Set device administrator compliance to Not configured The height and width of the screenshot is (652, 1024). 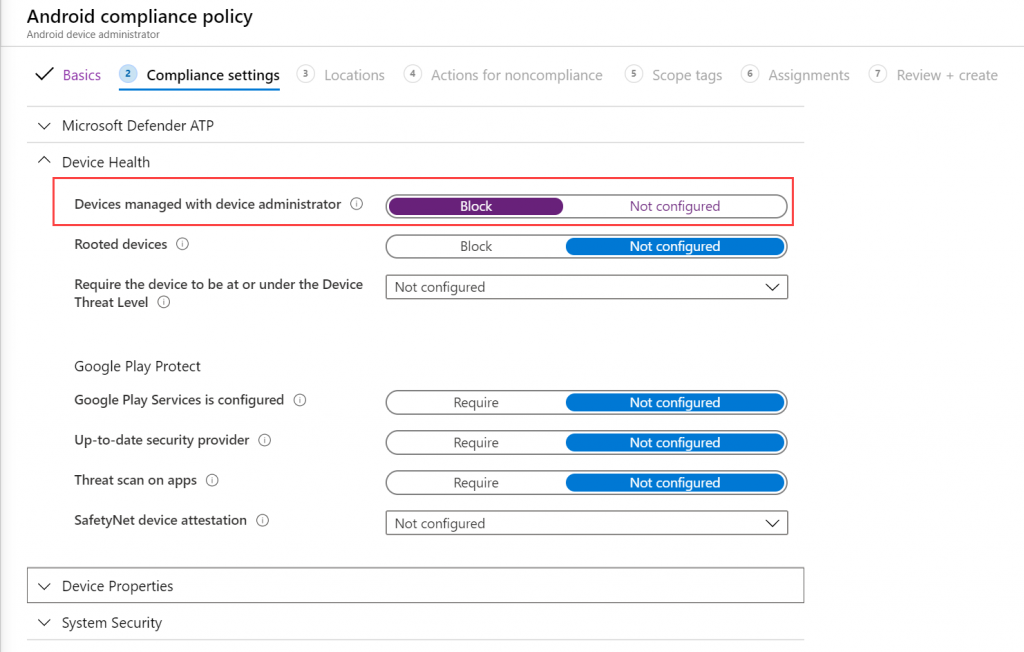coord(675,205)
